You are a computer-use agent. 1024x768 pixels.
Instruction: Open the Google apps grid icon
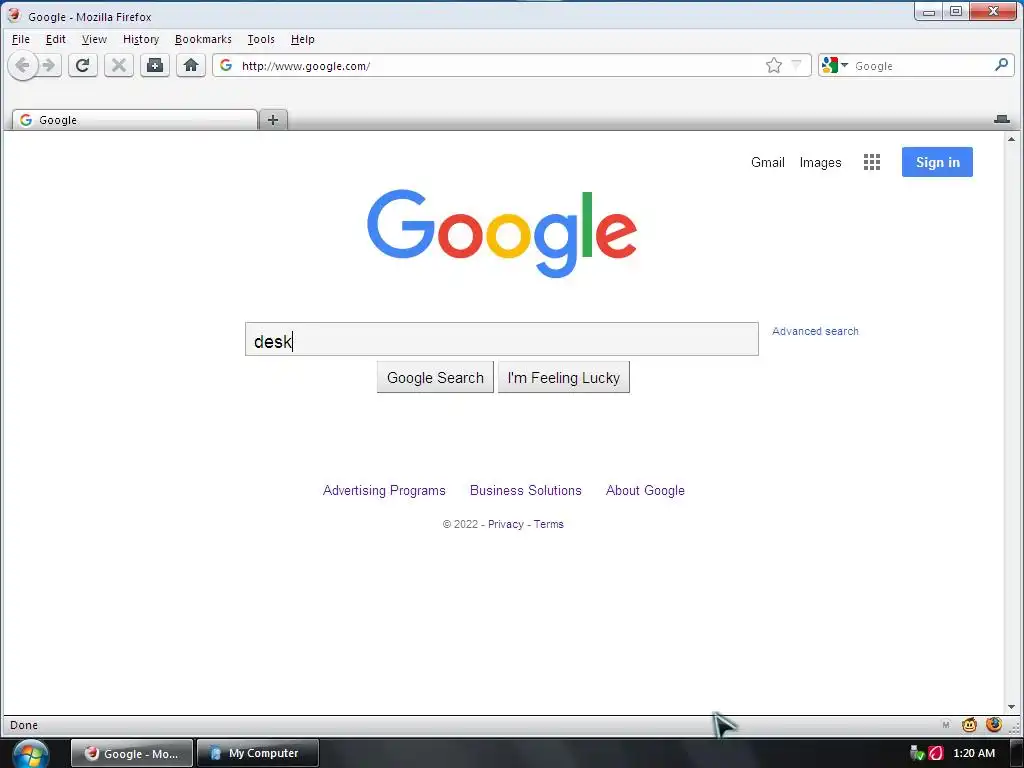[x=872, y=162]
